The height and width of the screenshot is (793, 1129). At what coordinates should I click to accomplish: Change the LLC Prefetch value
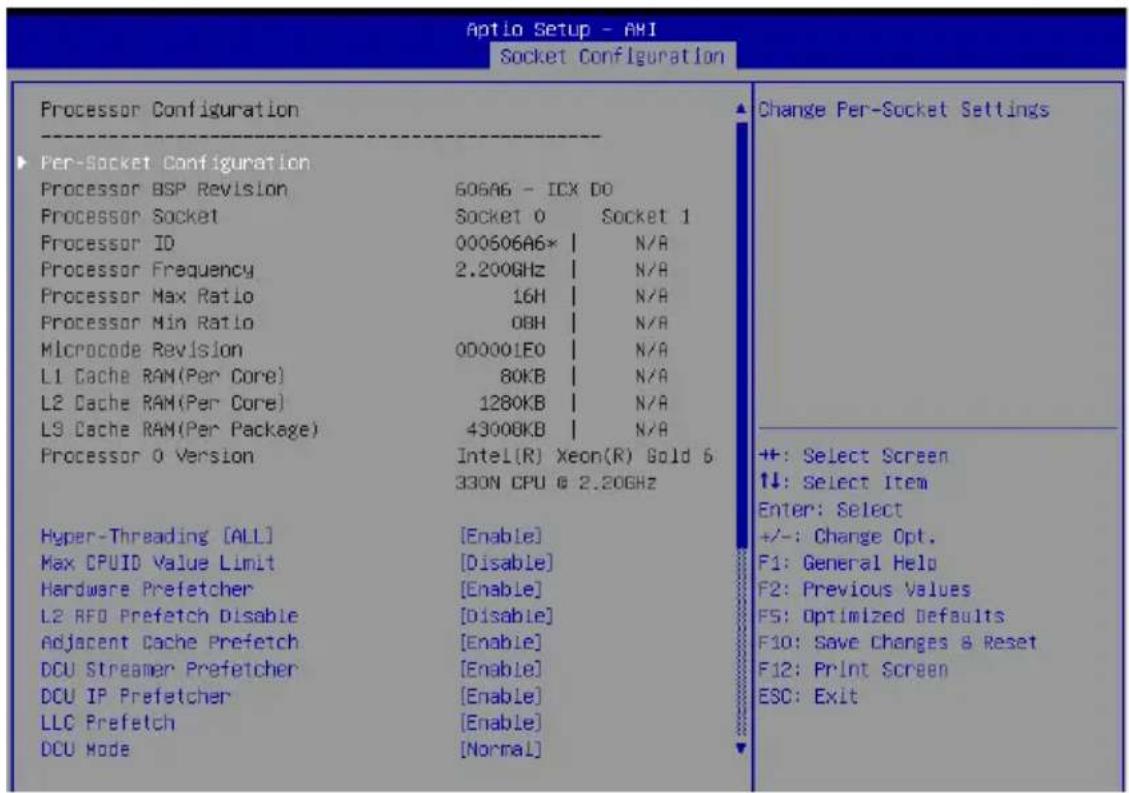[501, 723]
